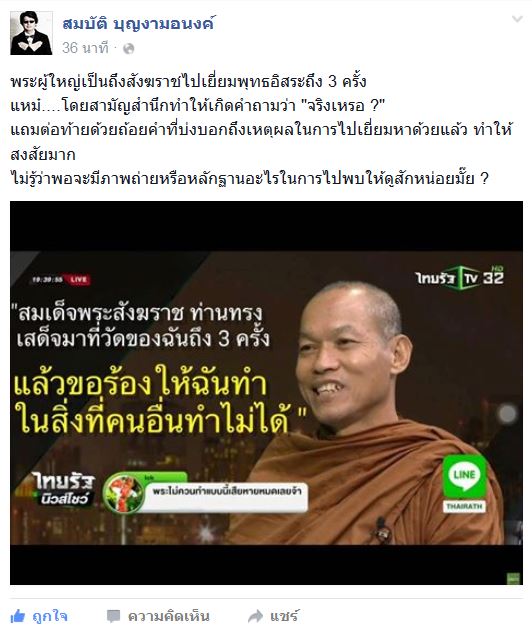
Task: Open the poster's profile picture
Action: (31, 33)
